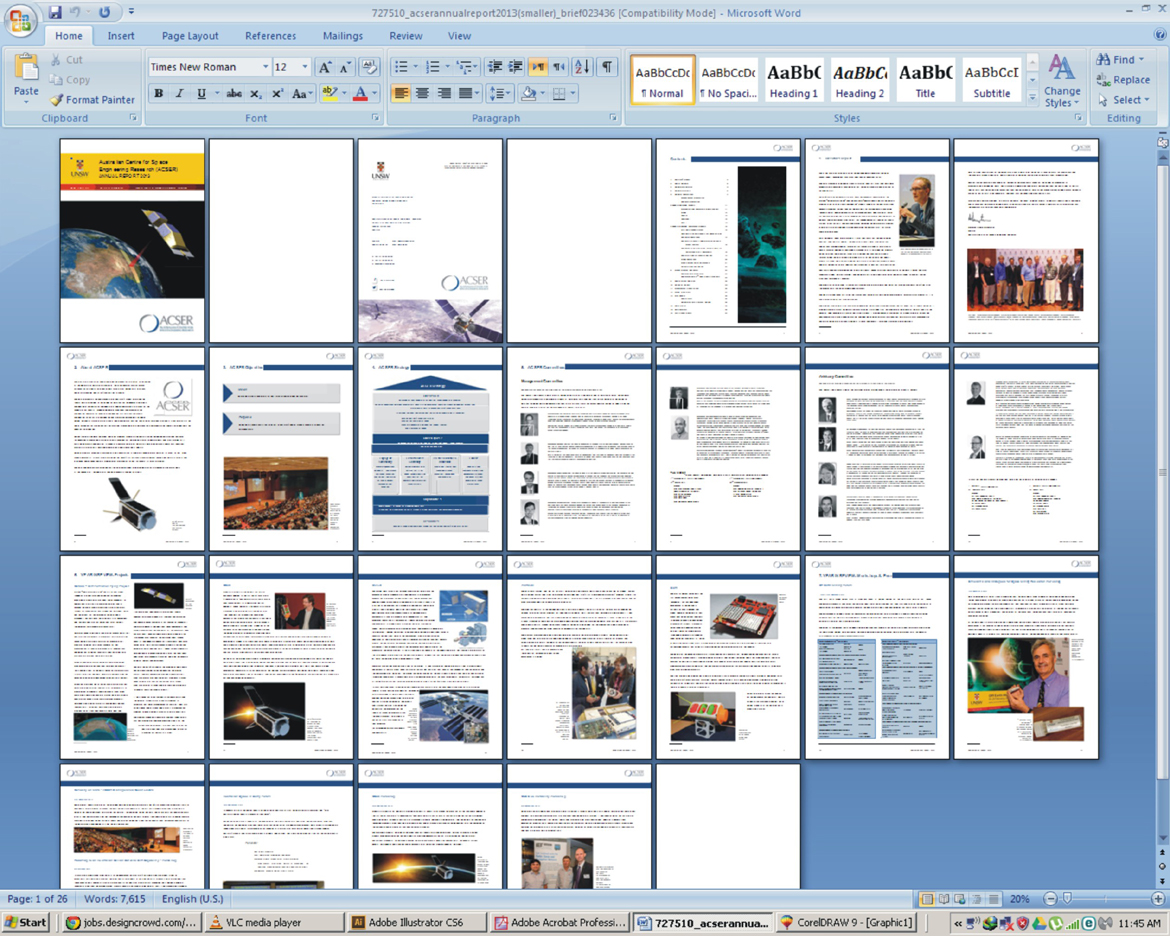1170x936 pixels.
Task: Click the Increase Indent icon
Action: [x=516, y=68]
